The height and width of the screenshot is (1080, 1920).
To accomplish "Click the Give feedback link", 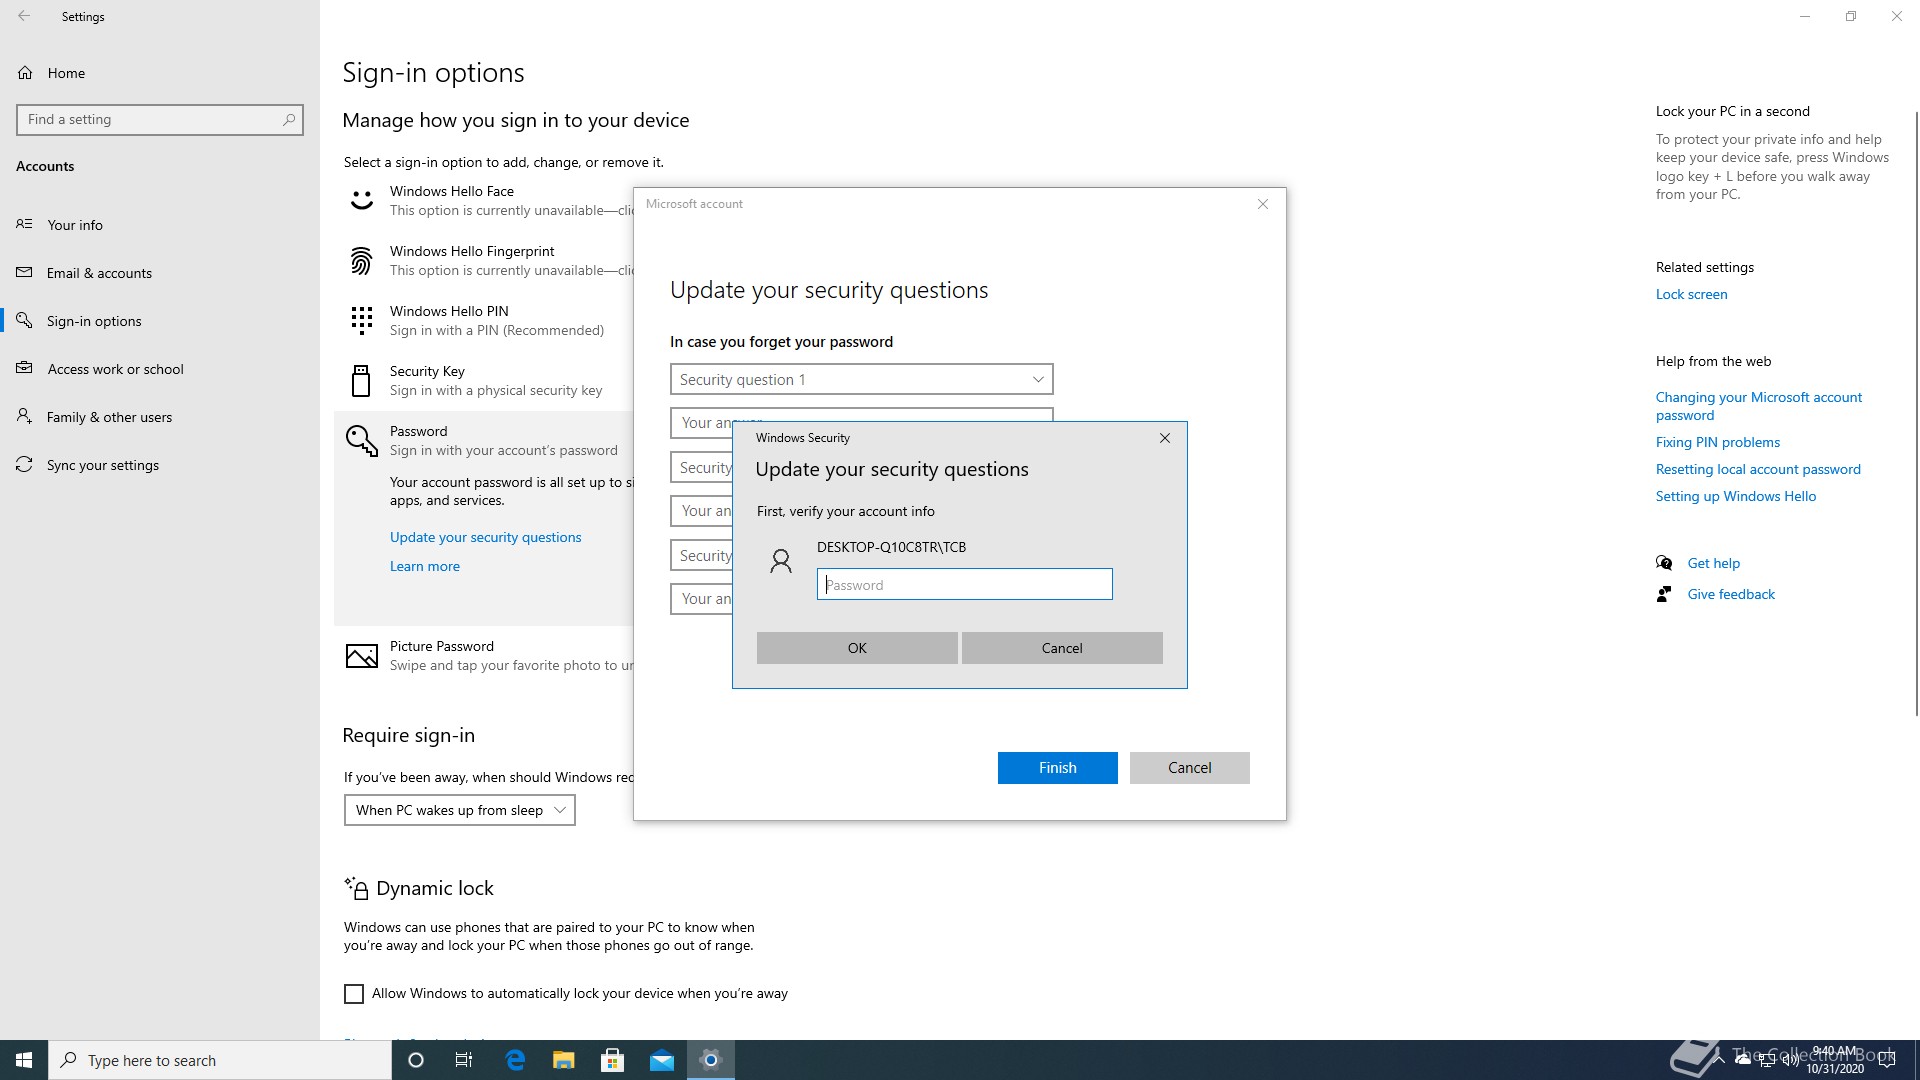I will click(1731, 594).
